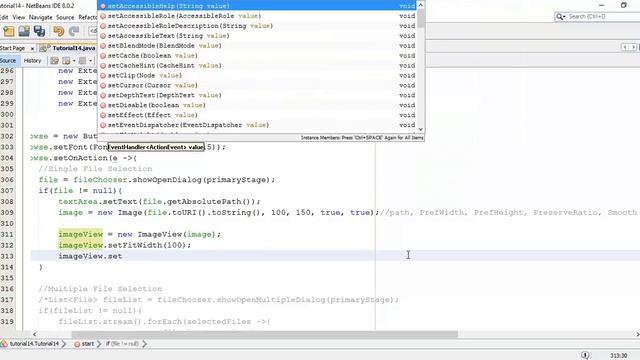
Task: Click the notifications icon in status bar
Action: pyautogui.click(x=585, y=355)
